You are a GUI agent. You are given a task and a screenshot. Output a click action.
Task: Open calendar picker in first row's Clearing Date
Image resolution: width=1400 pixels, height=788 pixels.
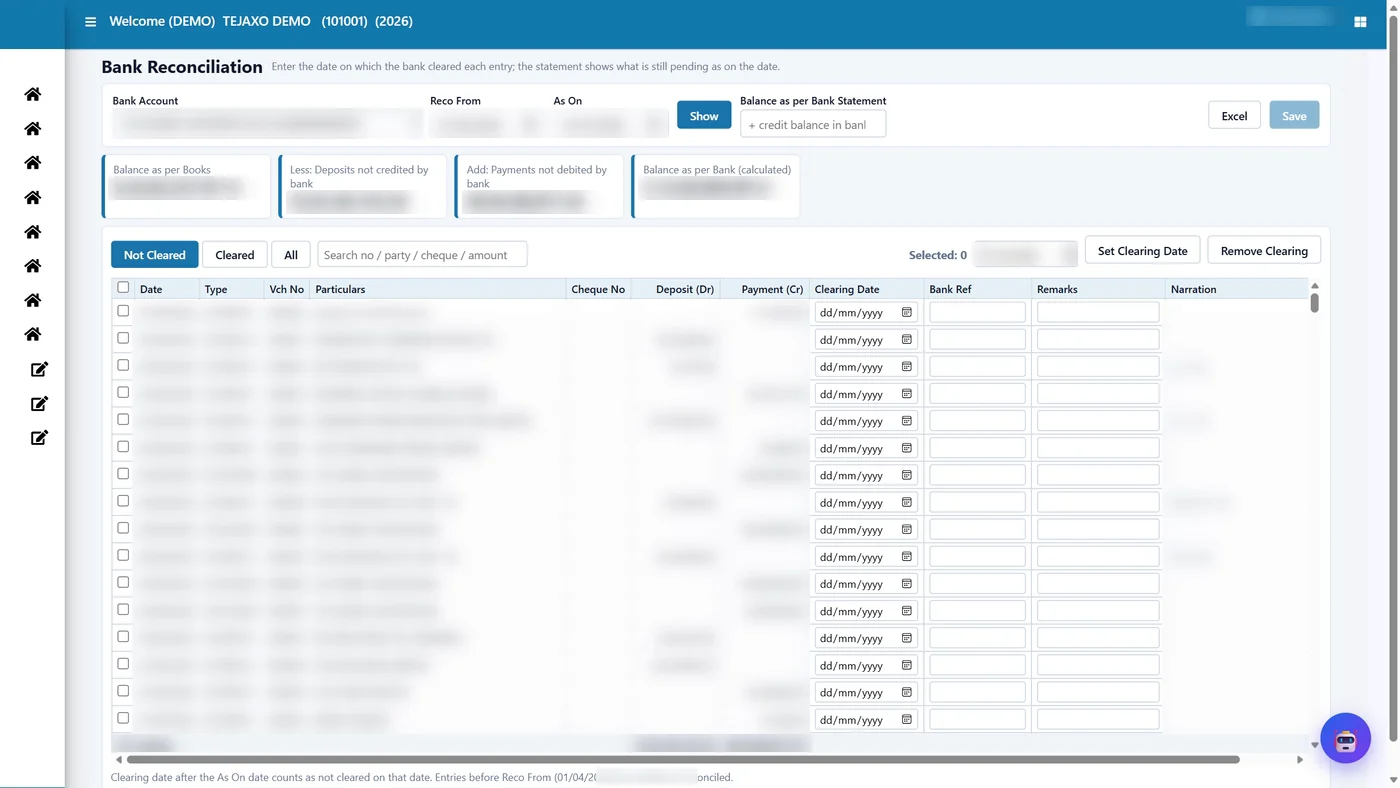click(907, 313)
